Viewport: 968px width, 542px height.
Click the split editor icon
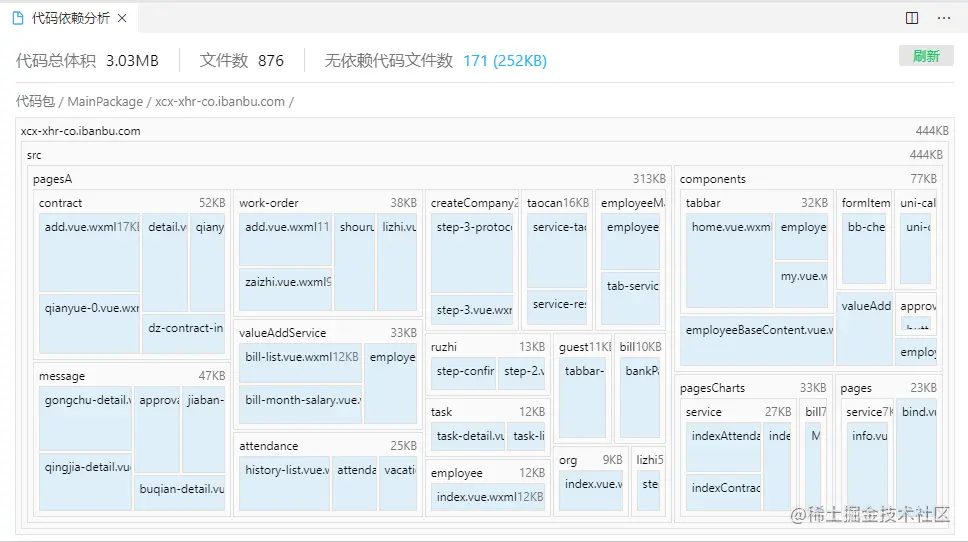[x=912, y=18]
